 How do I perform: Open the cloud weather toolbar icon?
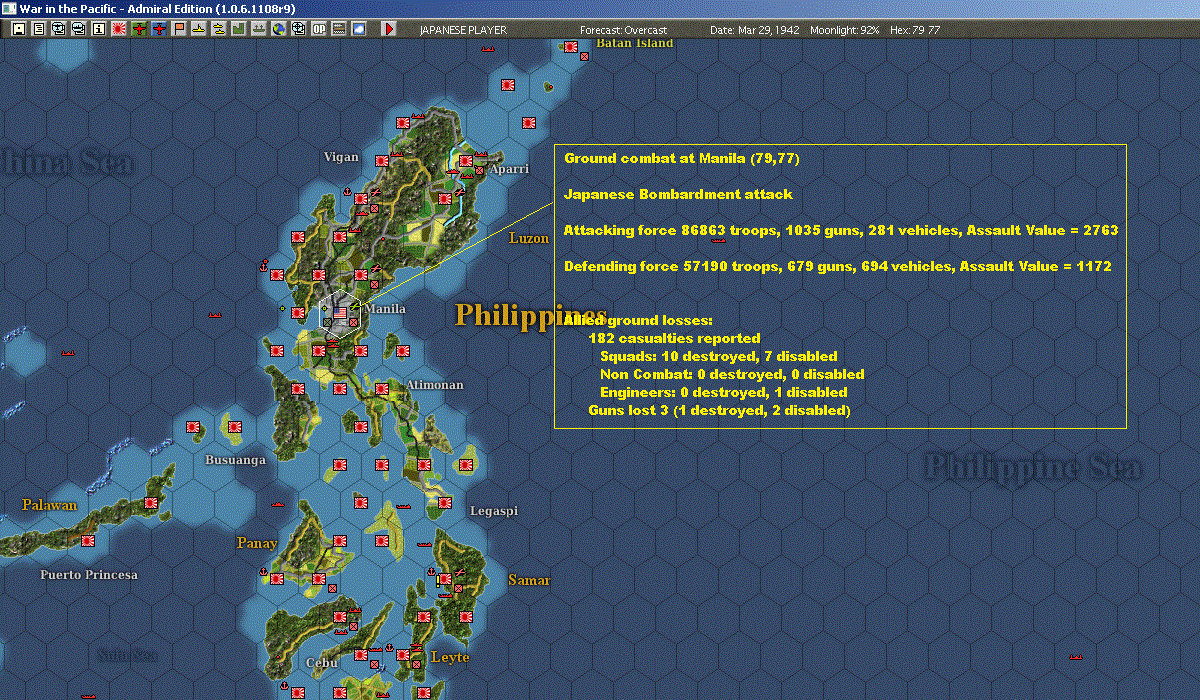[359, 29]
